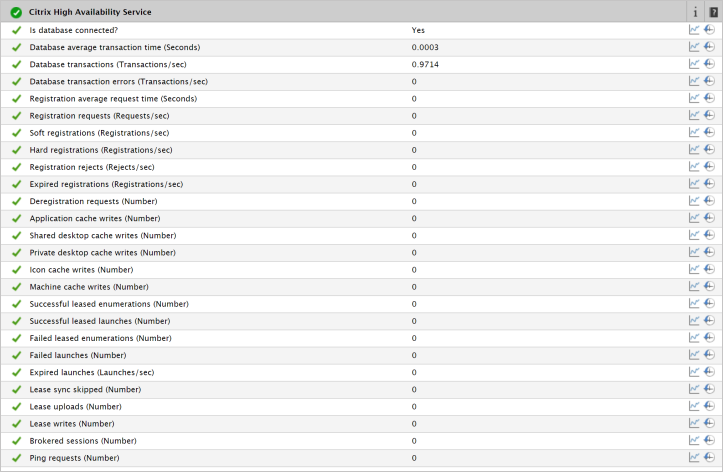Image resolution: width=723 pixels, height=472 pixels.
Task: Show graph for Icon cache writes row
Action: [694, 269]
